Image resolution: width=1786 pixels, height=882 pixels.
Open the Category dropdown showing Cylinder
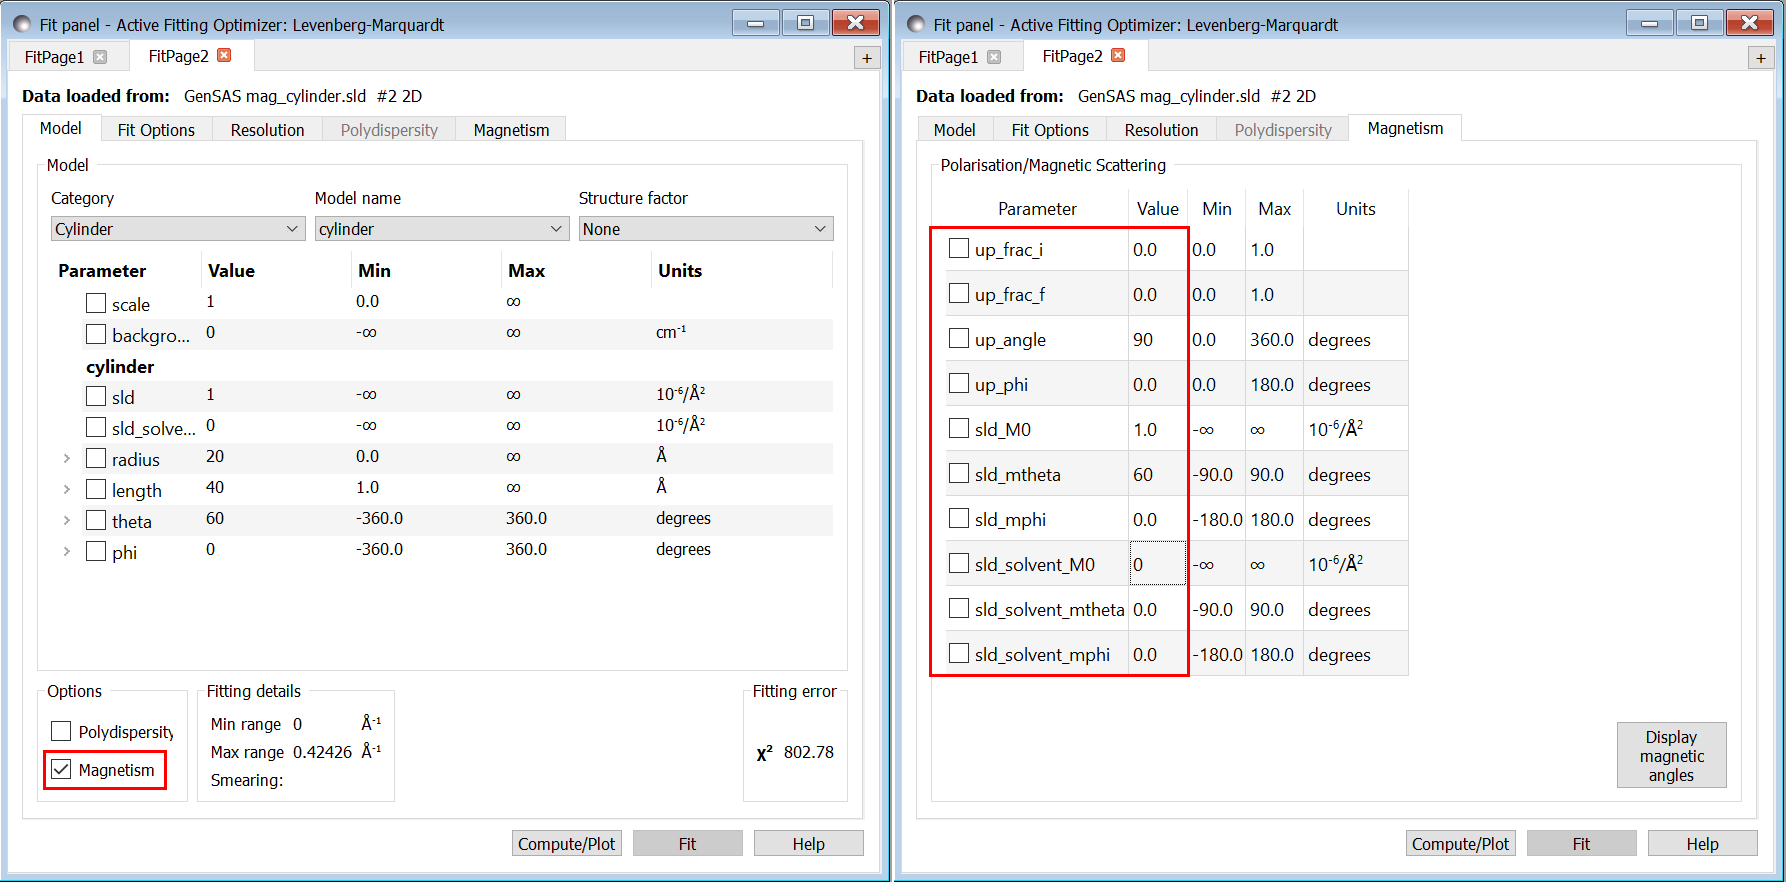tap(177, 229)
